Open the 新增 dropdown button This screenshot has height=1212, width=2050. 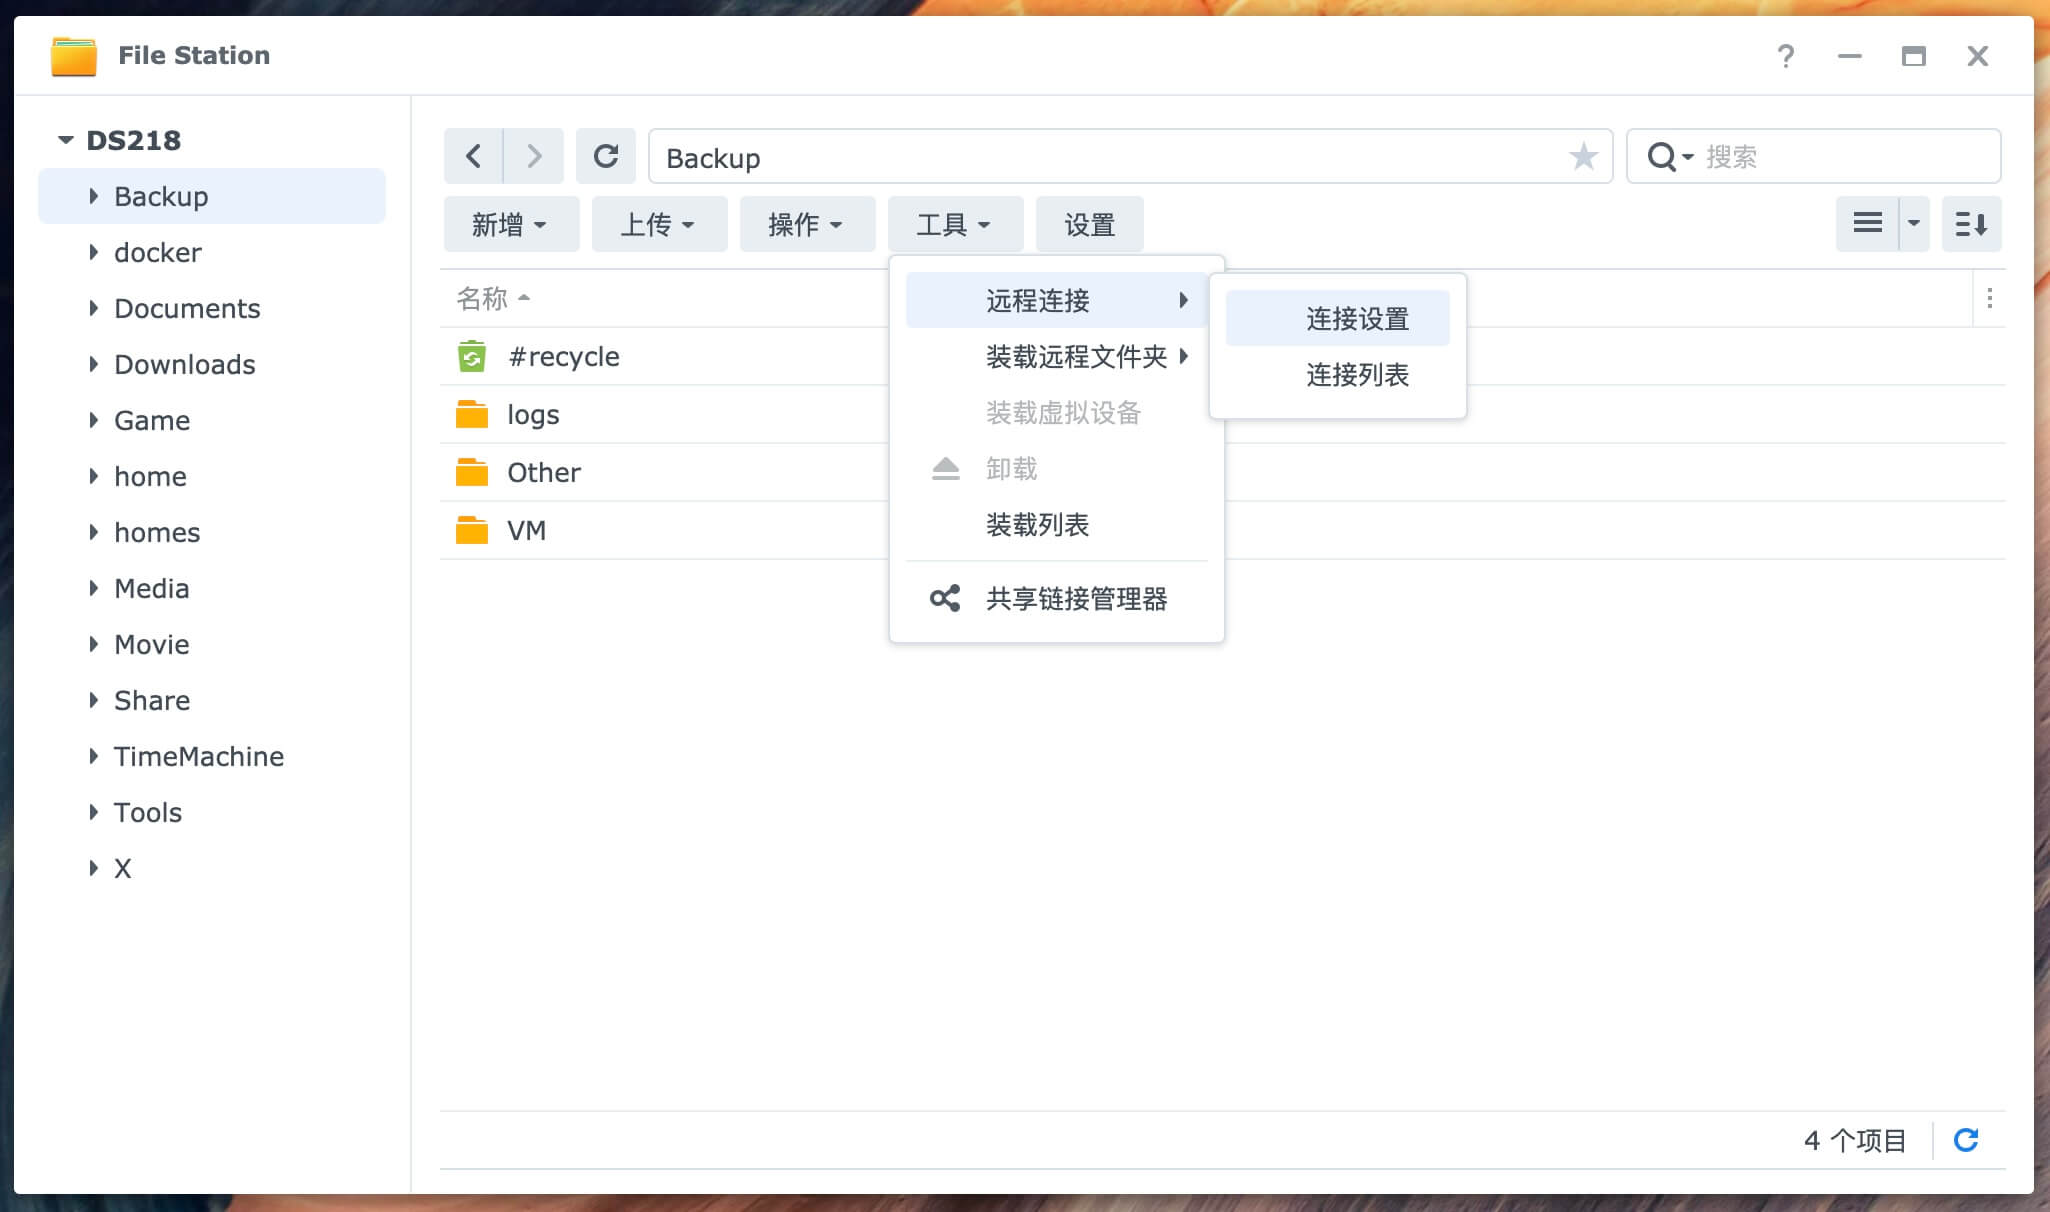(510, 224)
